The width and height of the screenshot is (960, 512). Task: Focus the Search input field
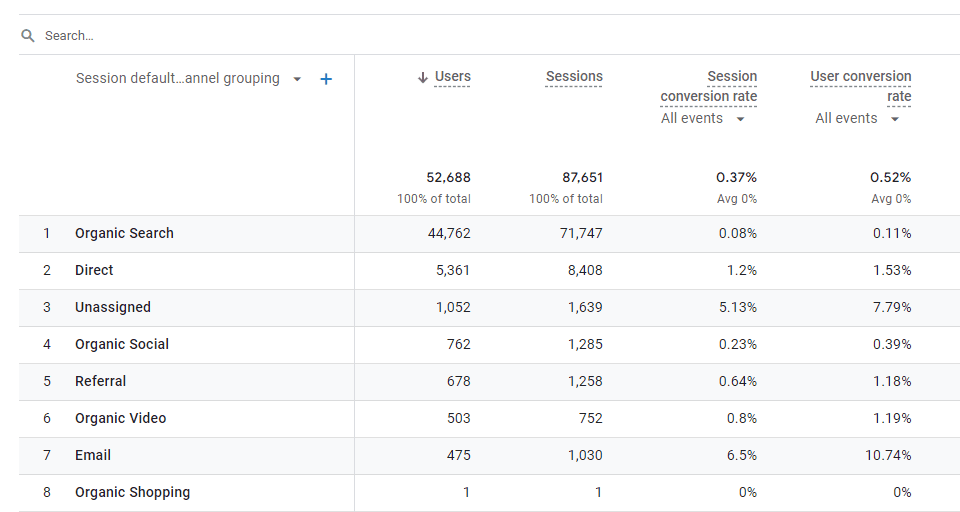490,36
